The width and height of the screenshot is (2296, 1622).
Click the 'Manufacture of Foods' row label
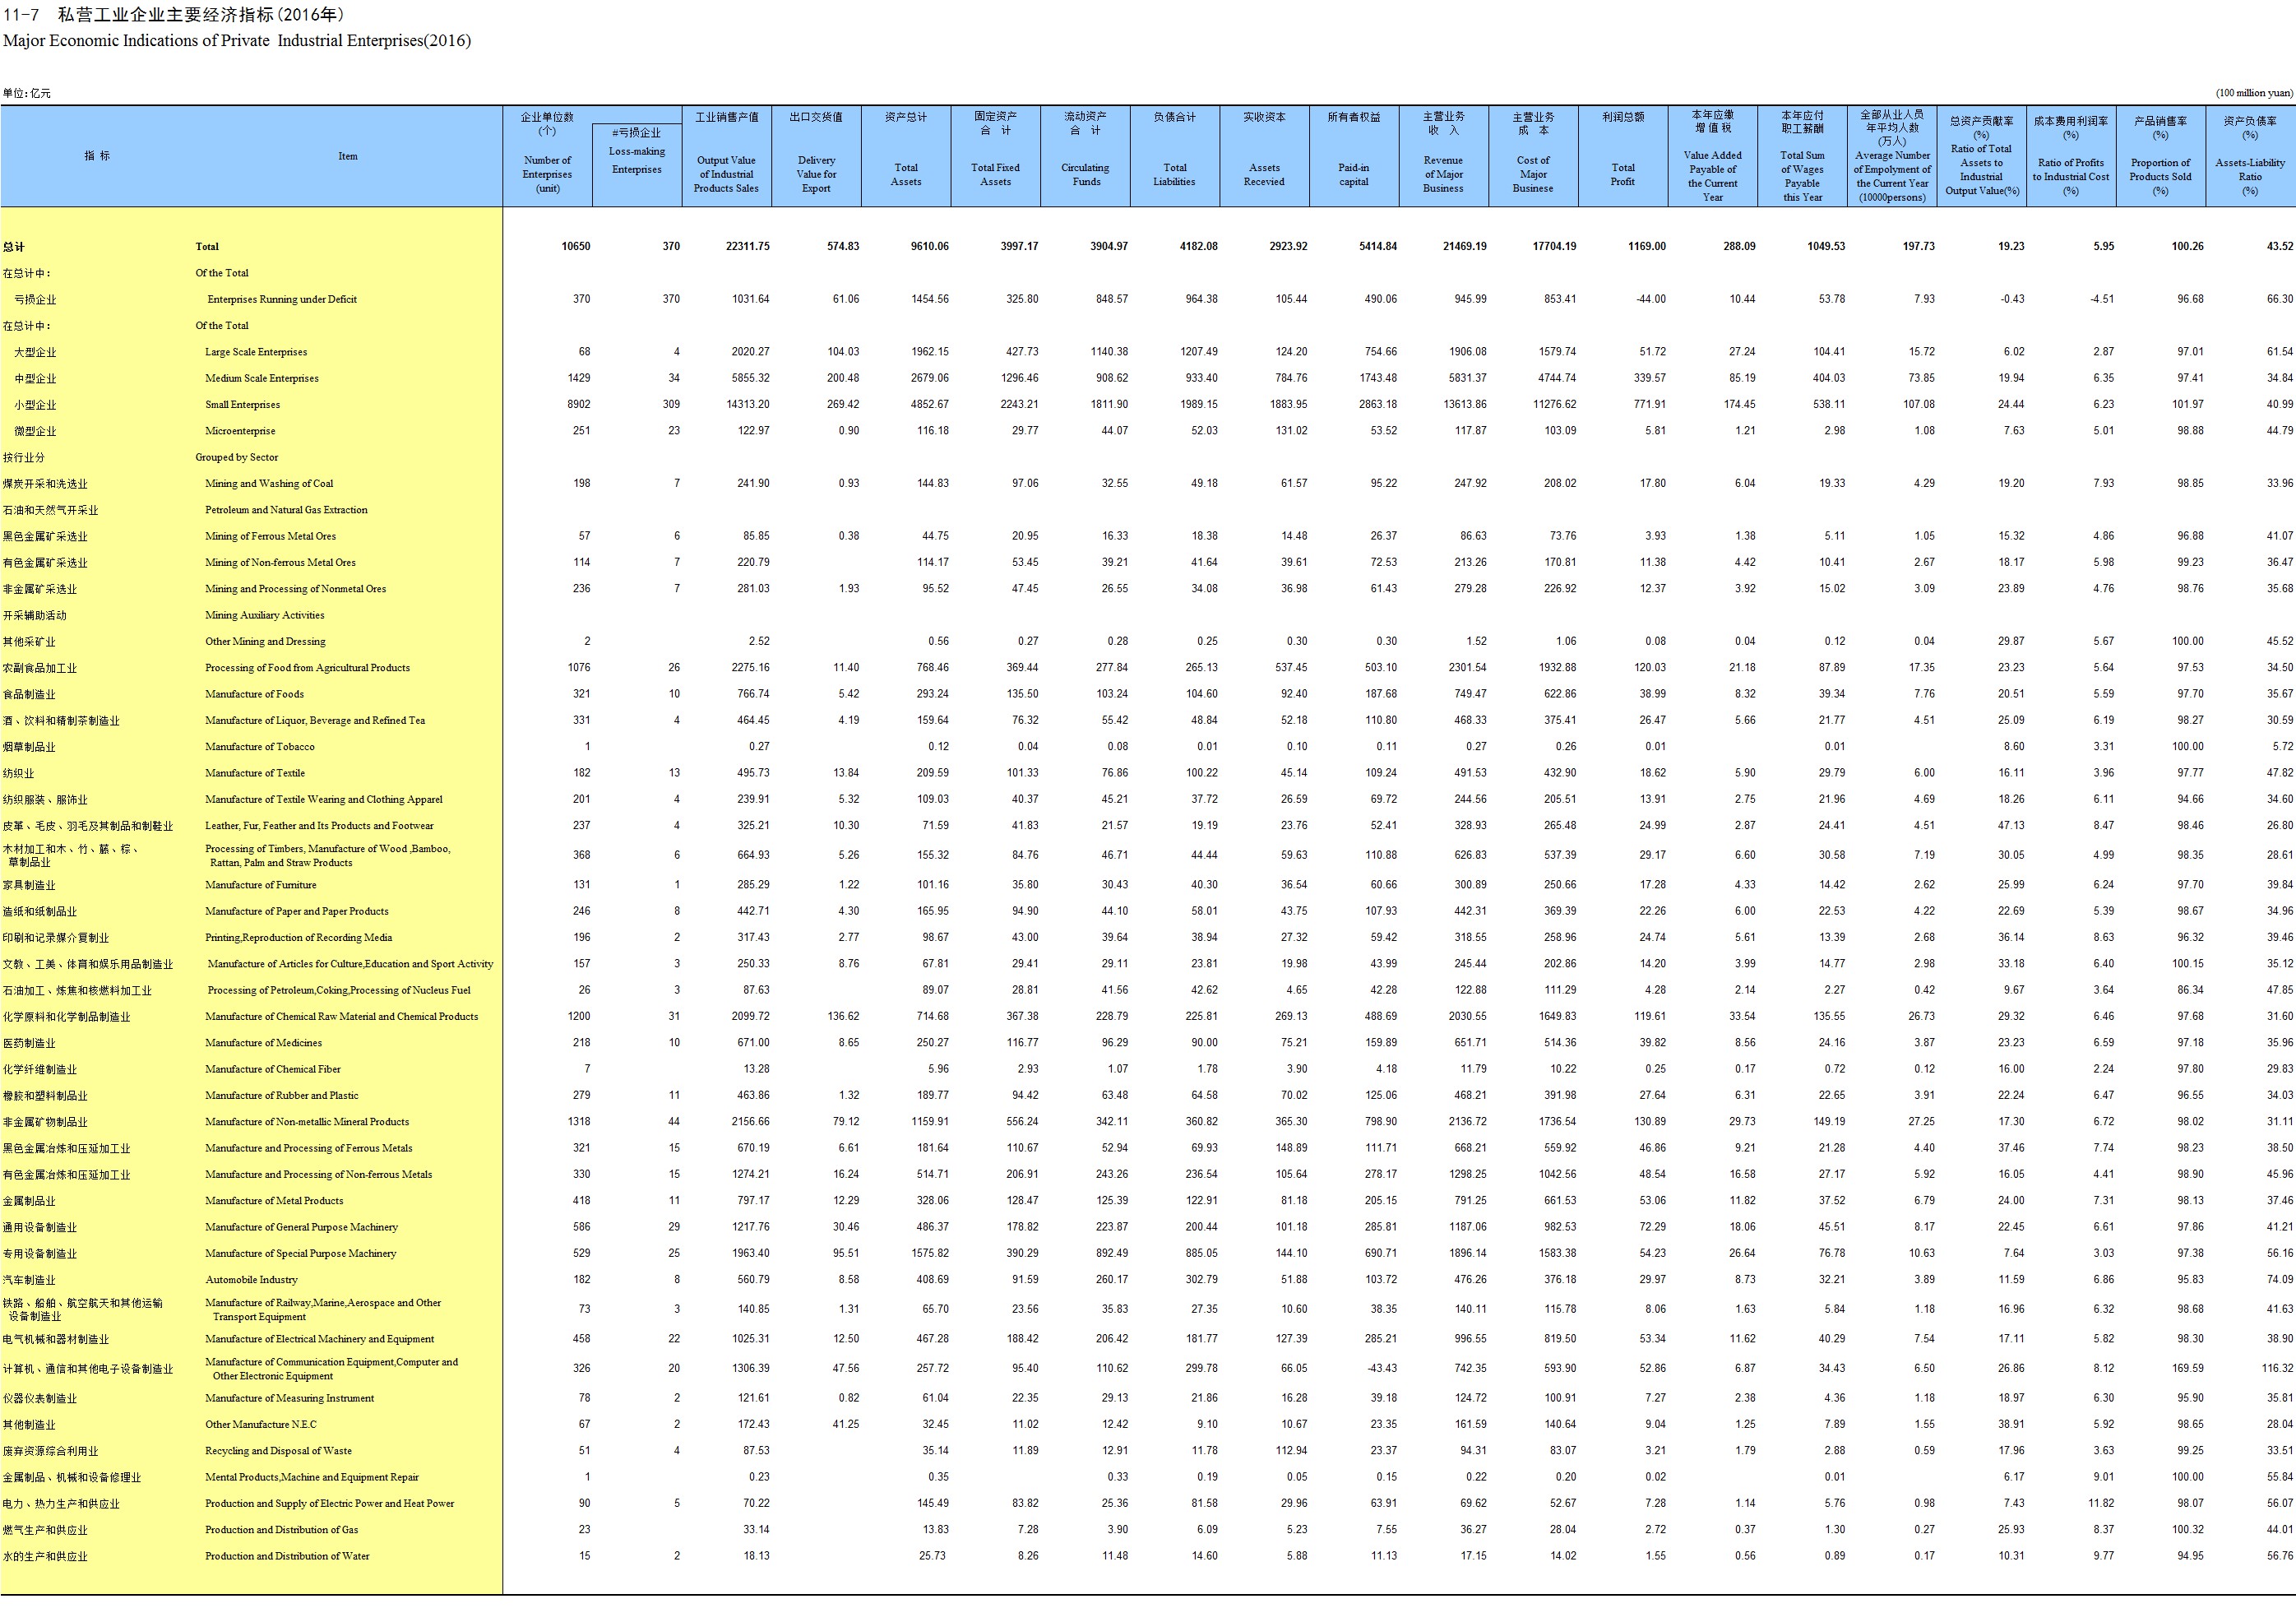coord(255,694)
